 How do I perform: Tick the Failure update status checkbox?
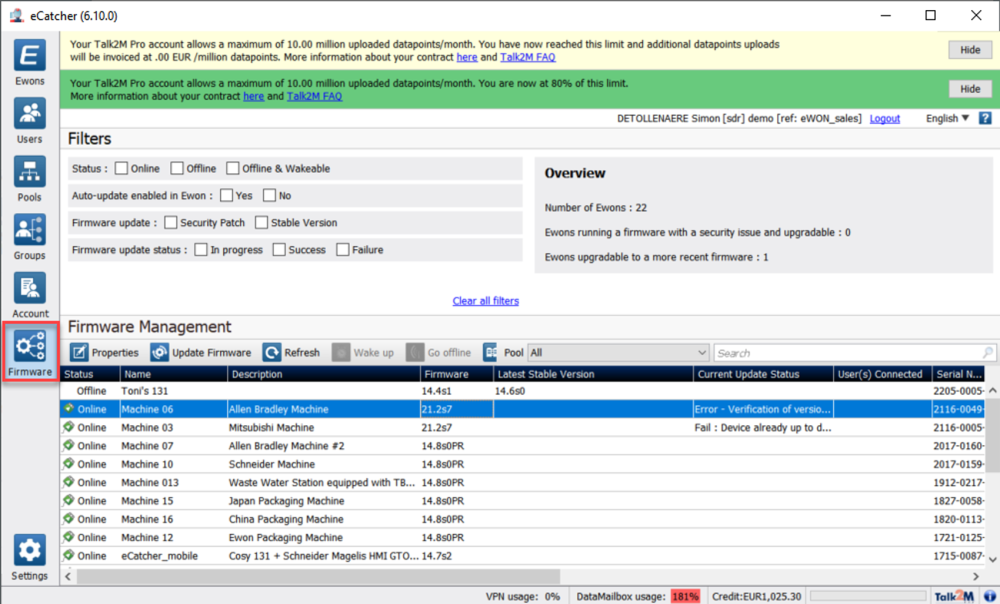click(x=343, y=250)
